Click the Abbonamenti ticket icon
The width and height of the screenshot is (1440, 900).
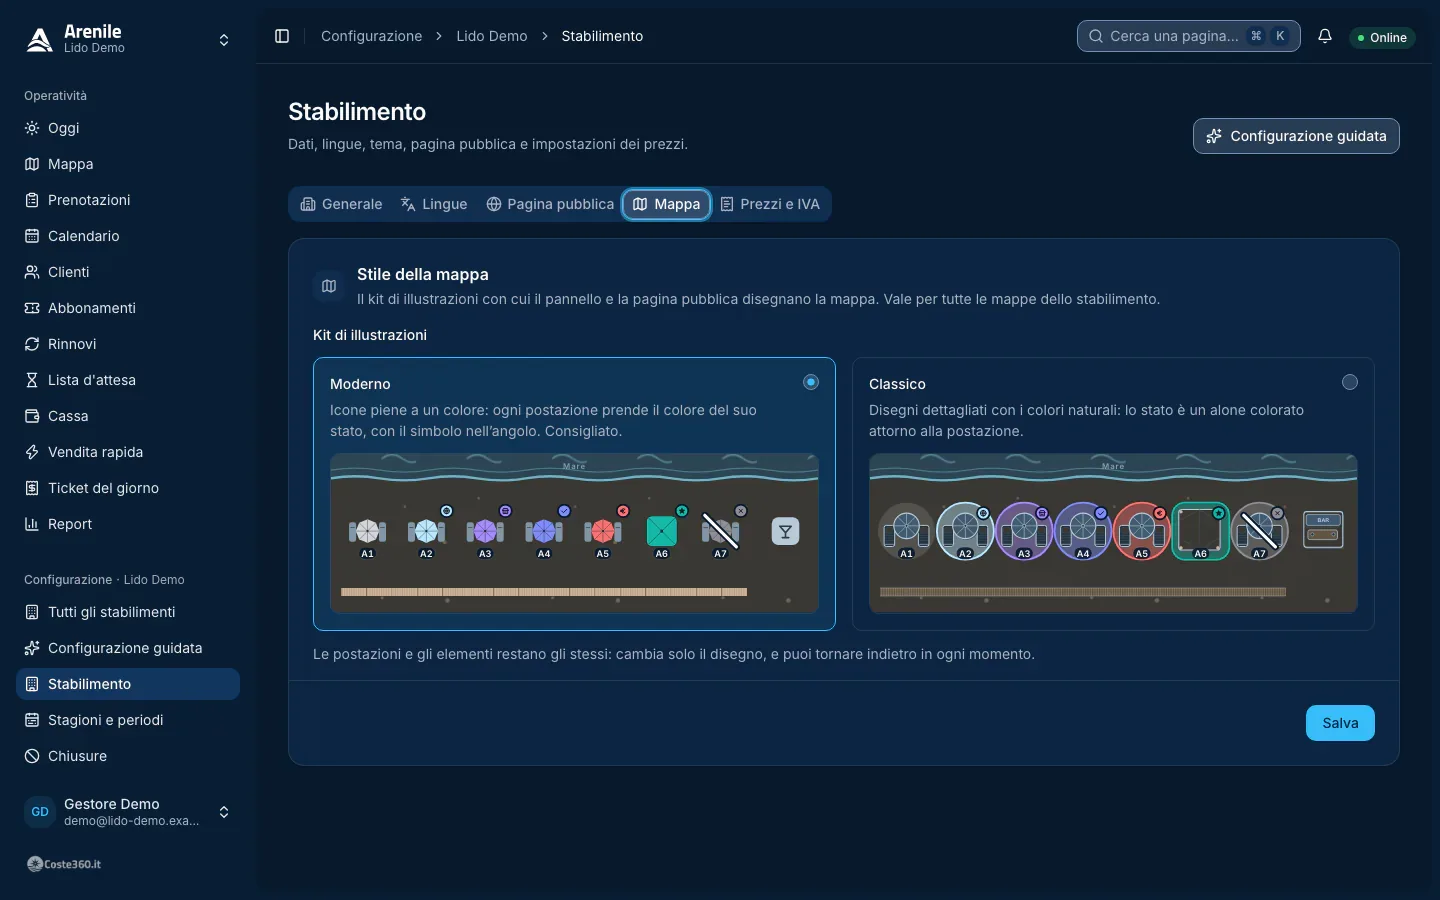(x=32, y=308)
